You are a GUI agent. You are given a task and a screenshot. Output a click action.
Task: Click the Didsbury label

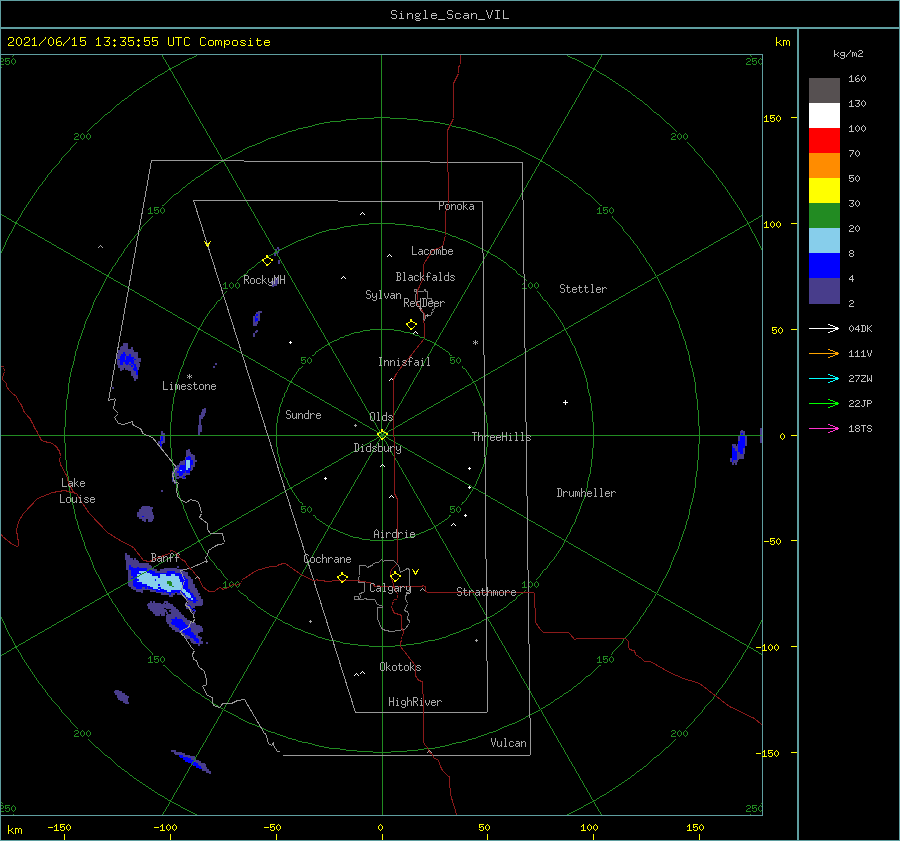377,448
